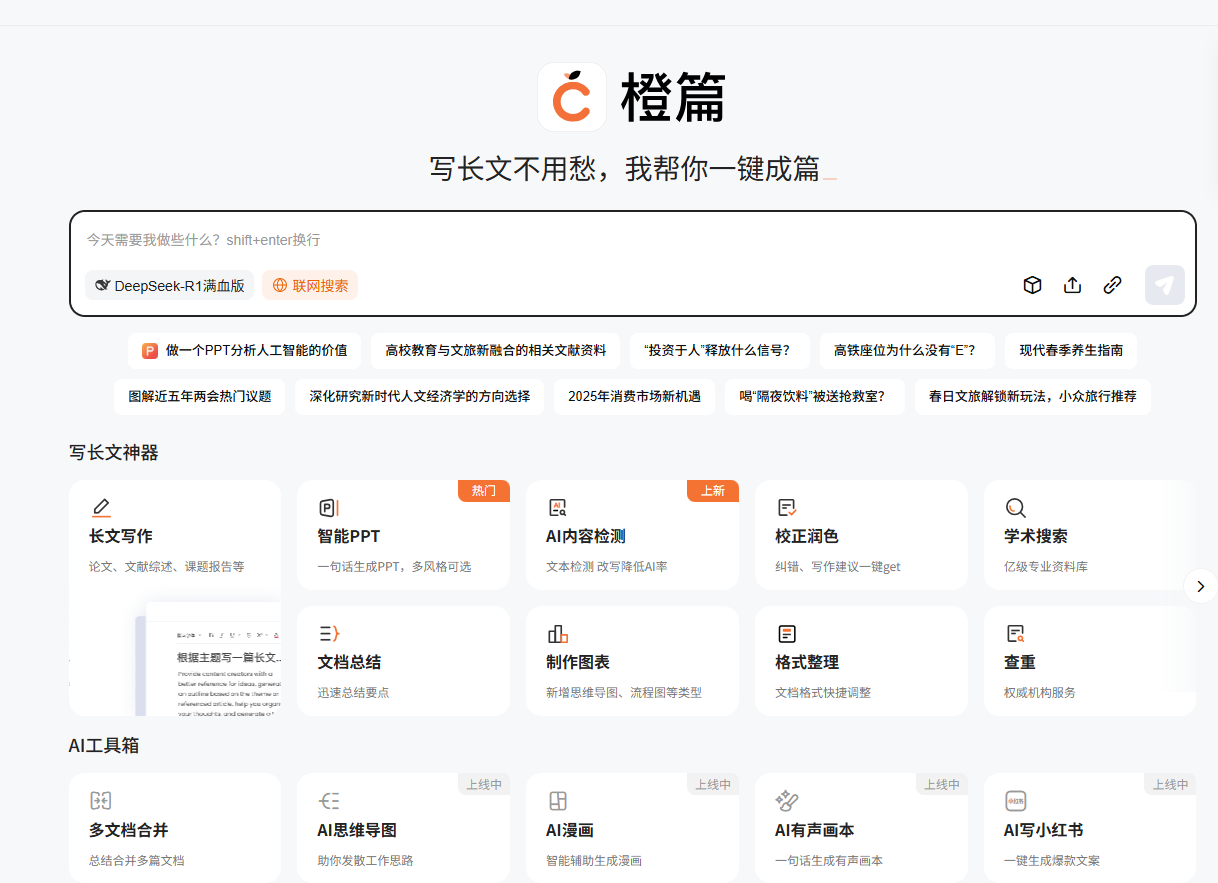Click the link attachment icon
The image size is (1218, 883).
pyautogui.click(x=1113, y=285)
